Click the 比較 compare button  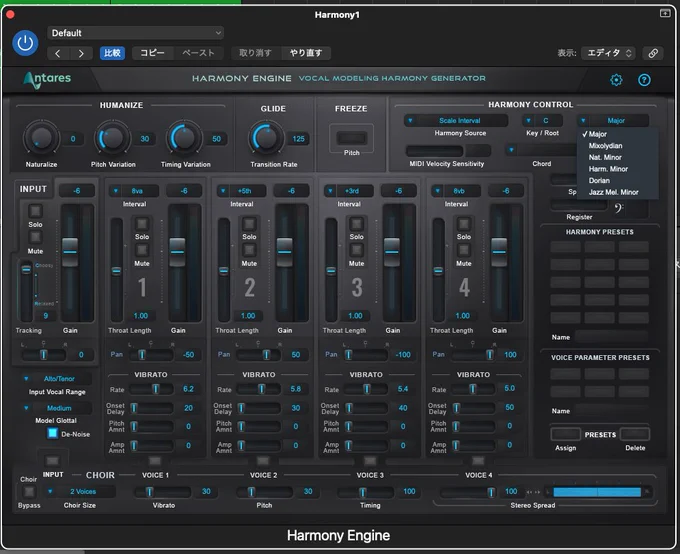coord(112,53)
